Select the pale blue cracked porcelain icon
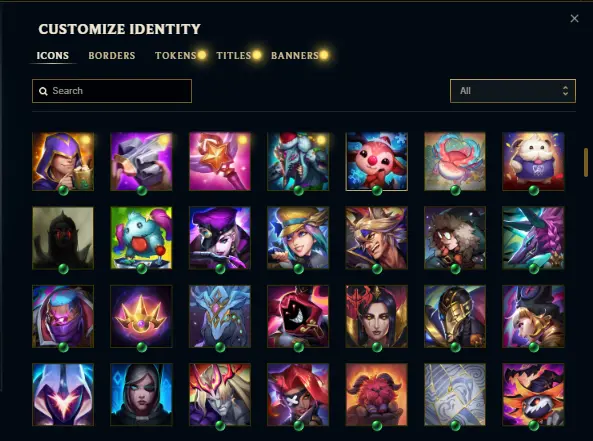This screenshot has height=441, width=593. [x=455, y=394]
